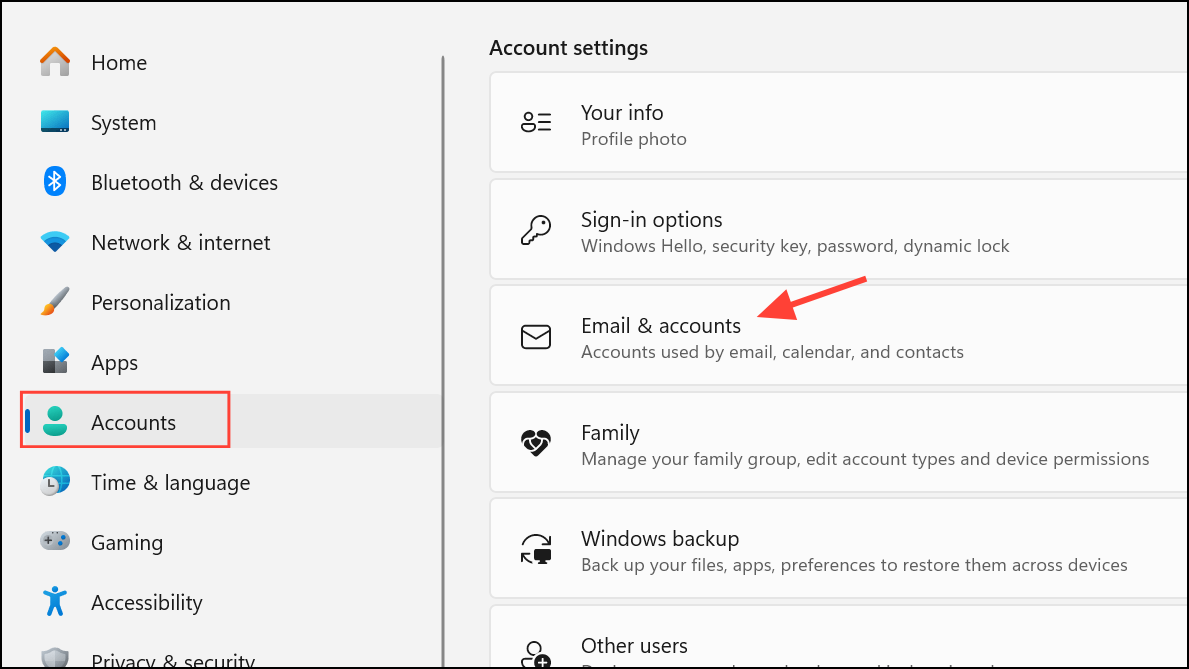Image resolution: width=1189 pixels, height=669 pixels.
Task: Click the Other users add-person icon
Action: [536, 654]
